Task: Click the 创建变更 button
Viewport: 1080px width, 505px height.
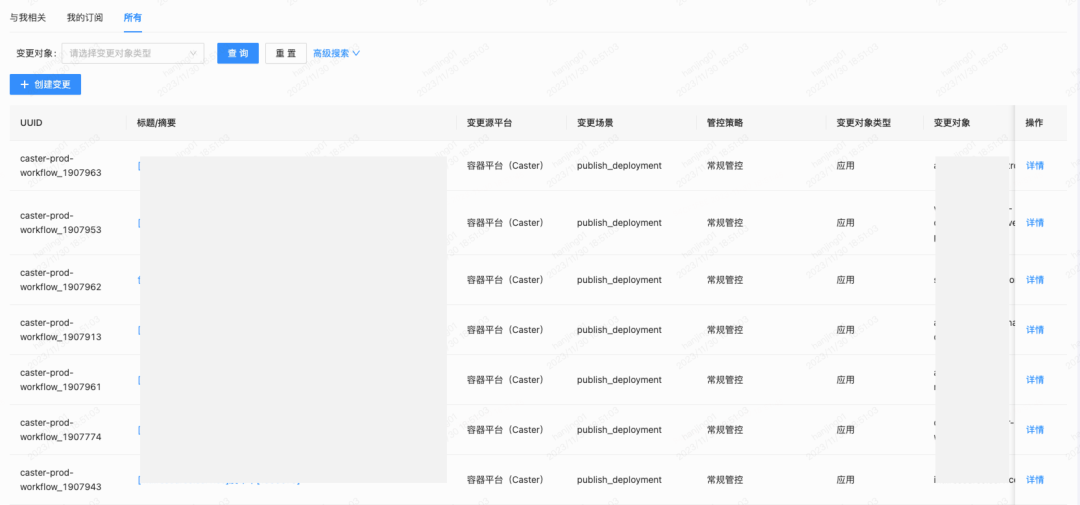Action: (45, 84)
